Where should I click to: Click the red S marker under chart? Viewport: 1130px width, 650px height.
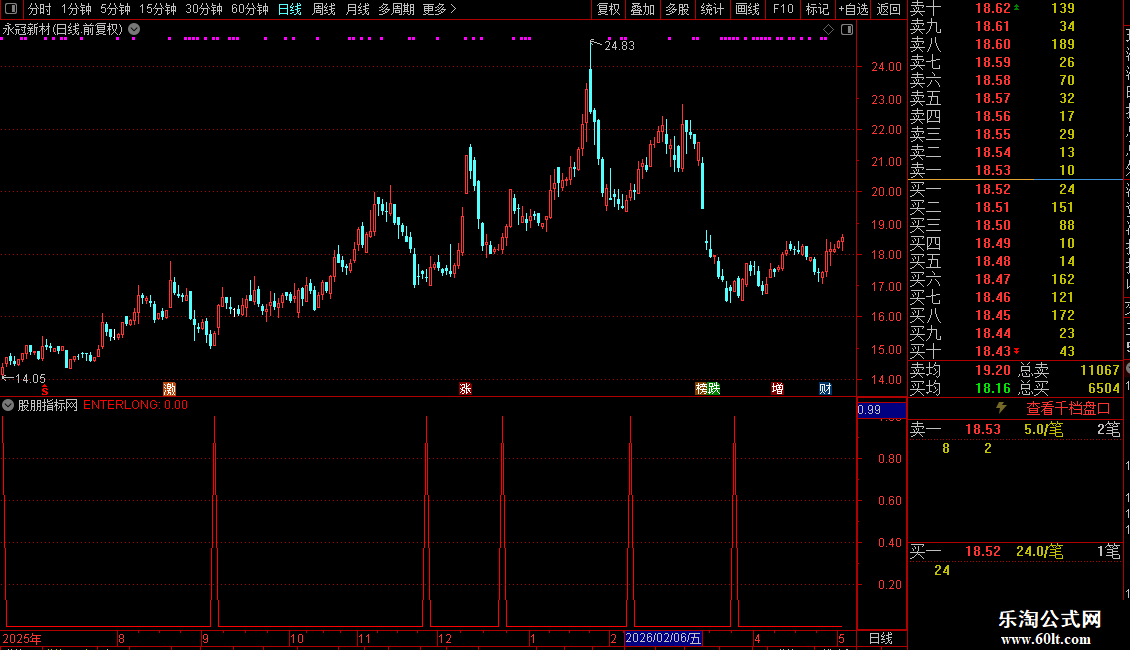(45, 389)
